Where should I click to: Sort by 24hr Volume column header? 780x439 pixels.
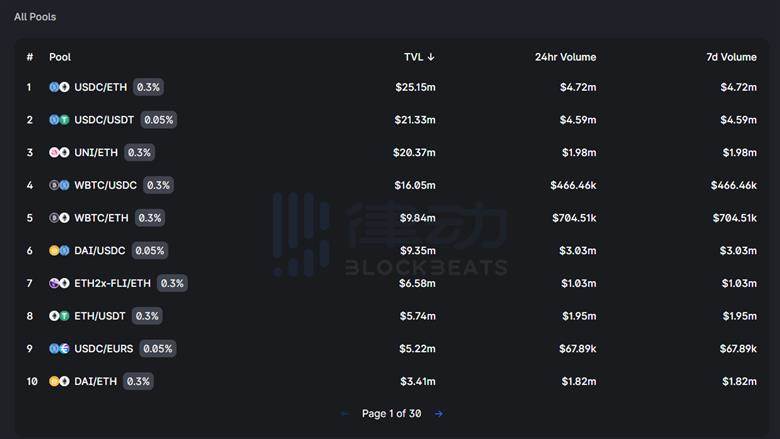[566, 57]
